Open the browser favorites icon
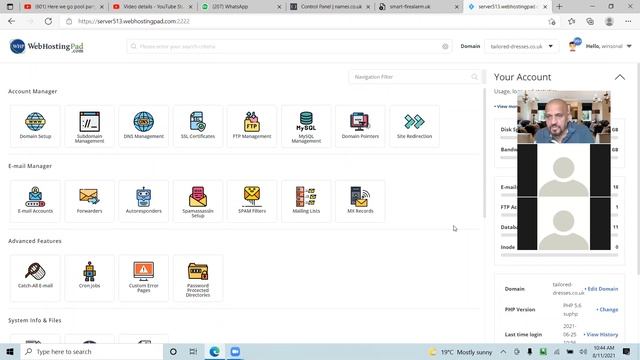640x360 pixels. click(571, 21)
